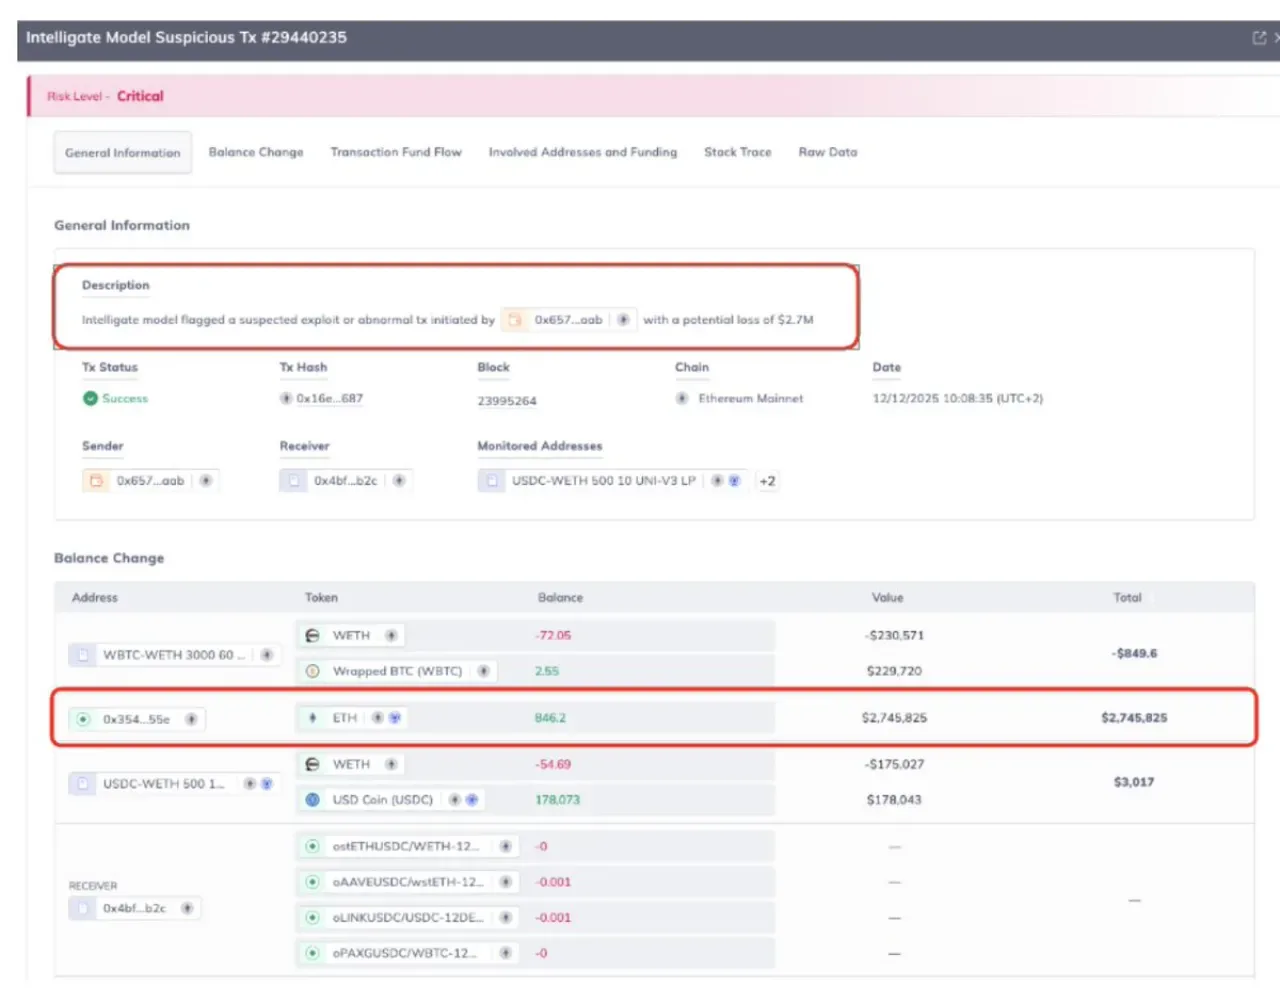Click the 0x354...55e address chip

[136, 719]
